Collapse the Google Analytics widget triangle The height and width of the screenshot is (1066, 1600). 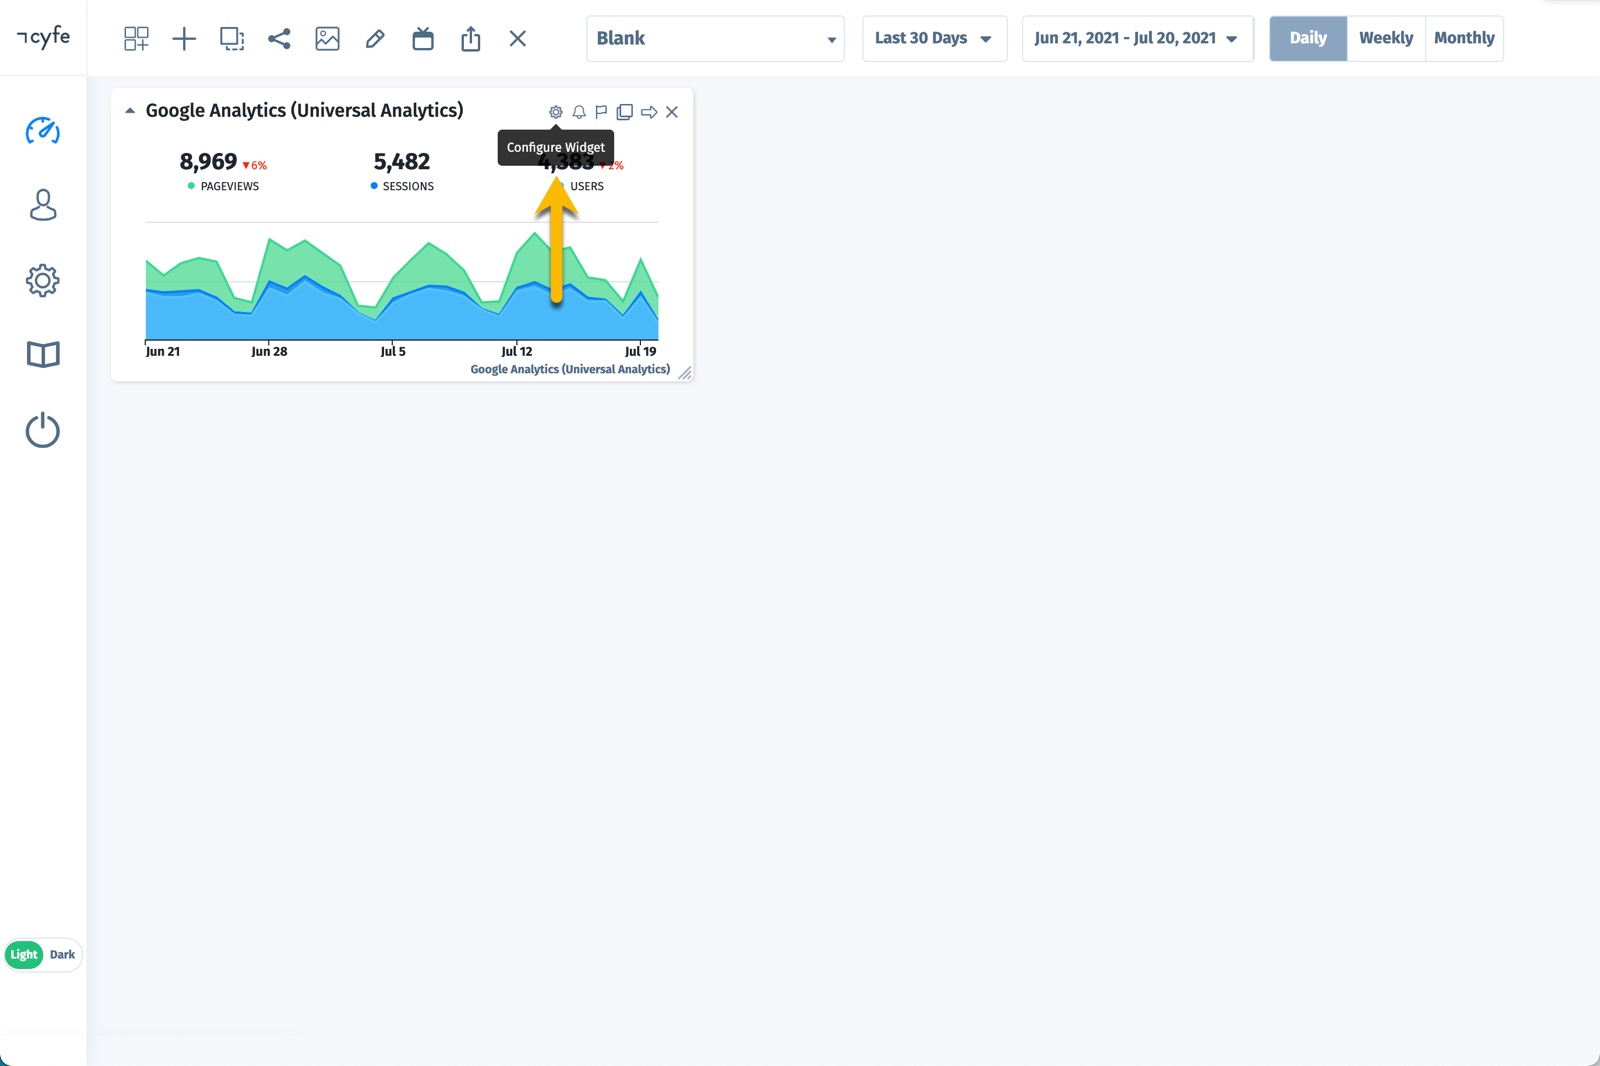point(130,111)
